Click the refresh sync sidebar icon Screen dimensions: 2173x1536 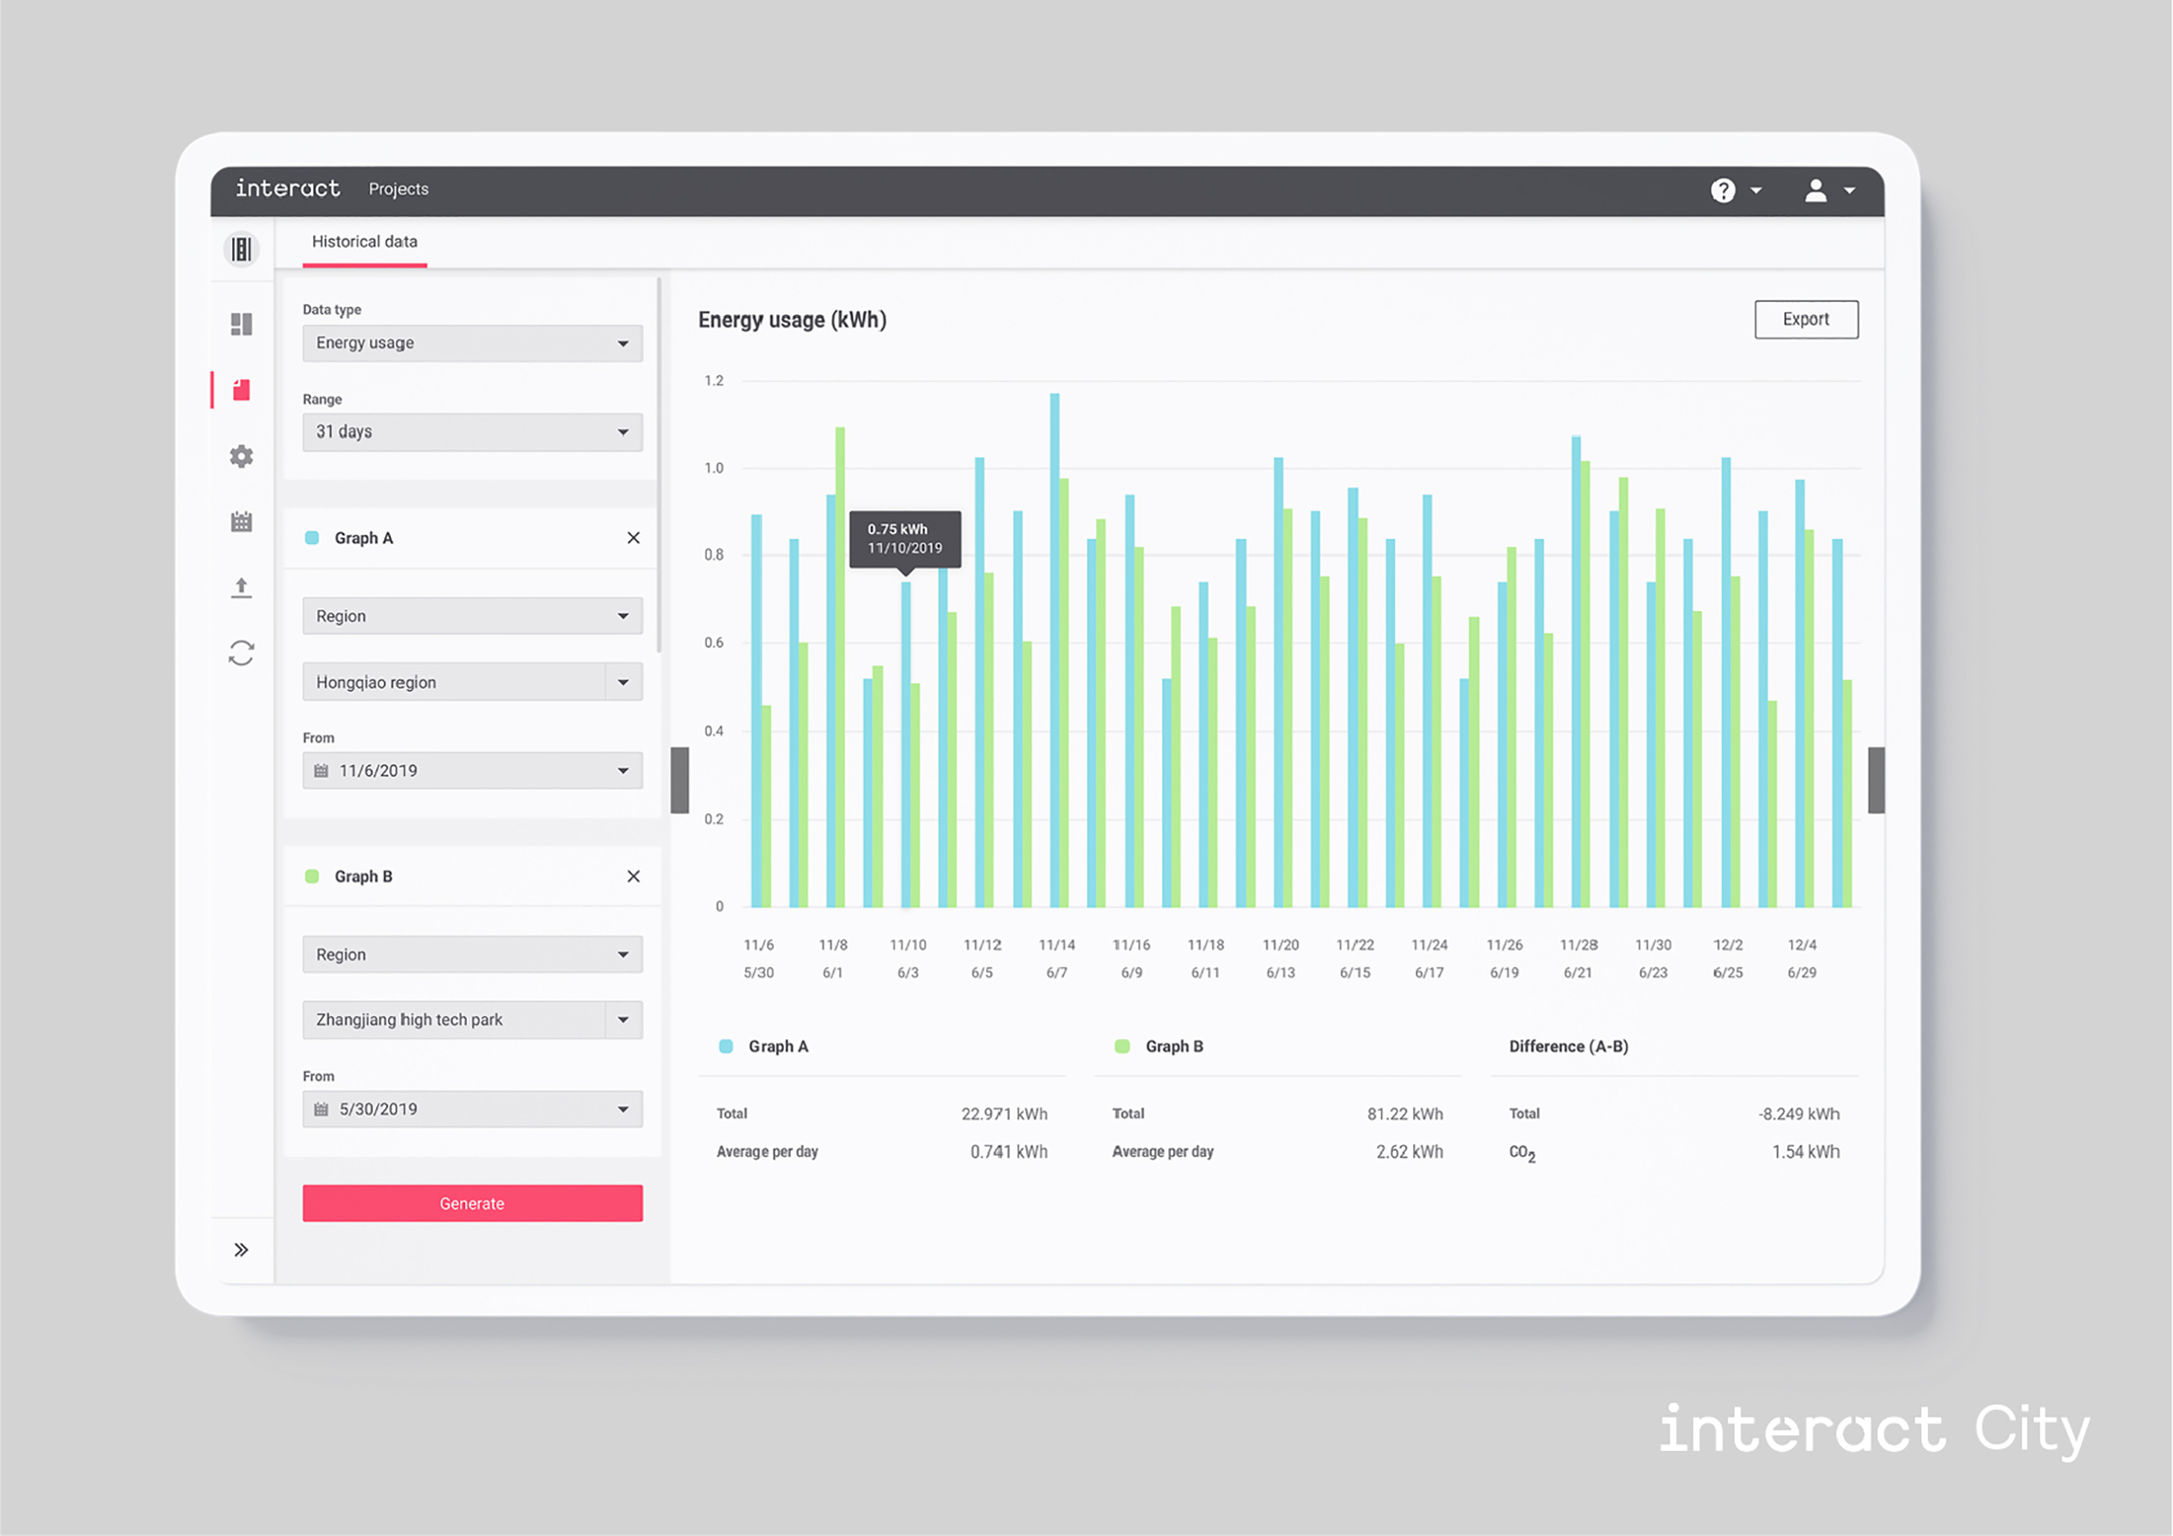(241, 653)
